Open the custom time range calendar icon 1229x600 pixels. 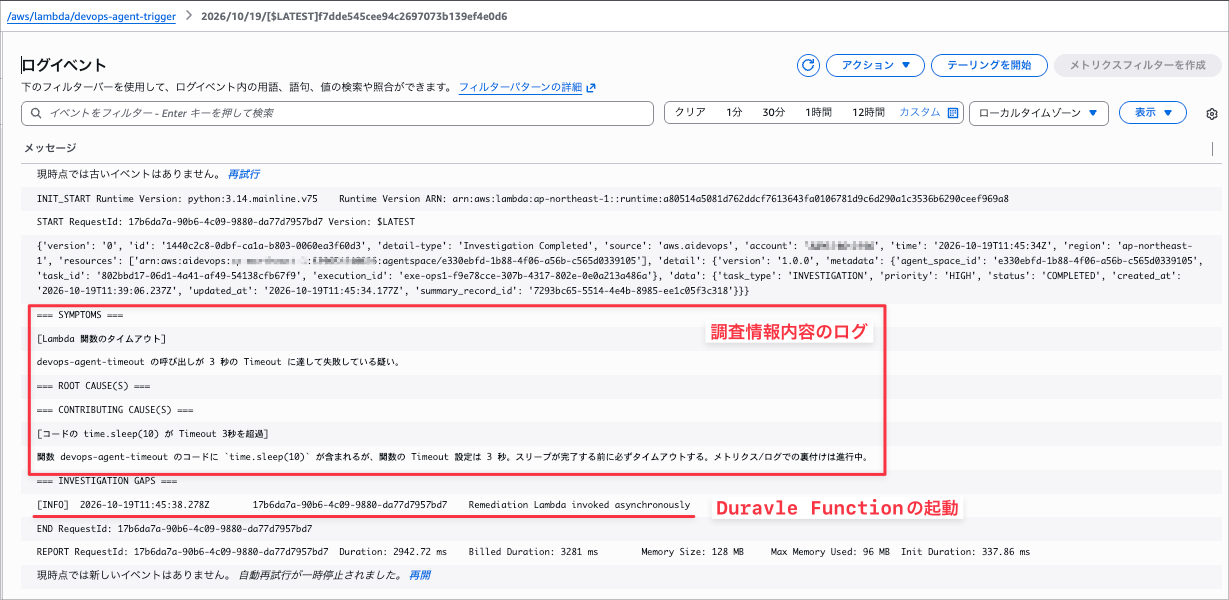tap(953, 113)
